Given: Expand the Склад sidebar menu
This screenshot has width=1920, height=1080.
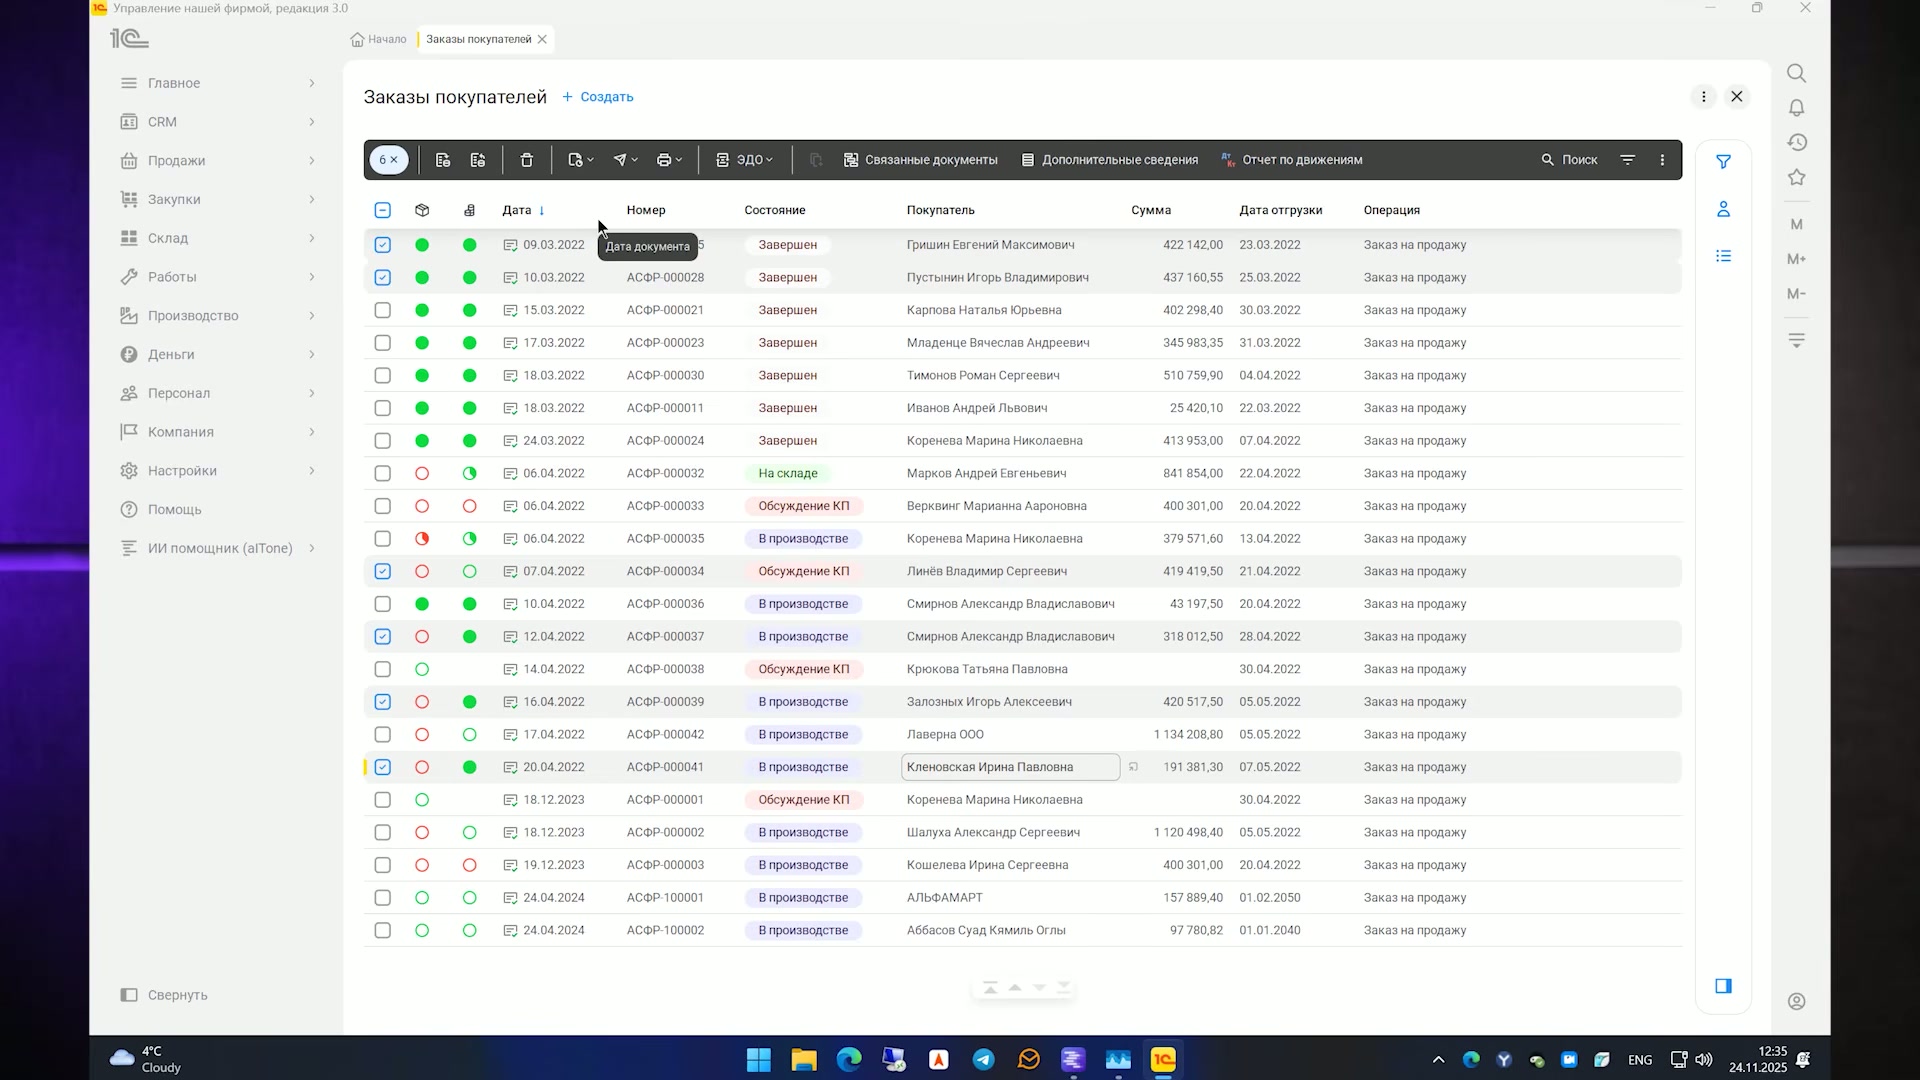Looking at the screenshot, I should click(x=218, y=238).
